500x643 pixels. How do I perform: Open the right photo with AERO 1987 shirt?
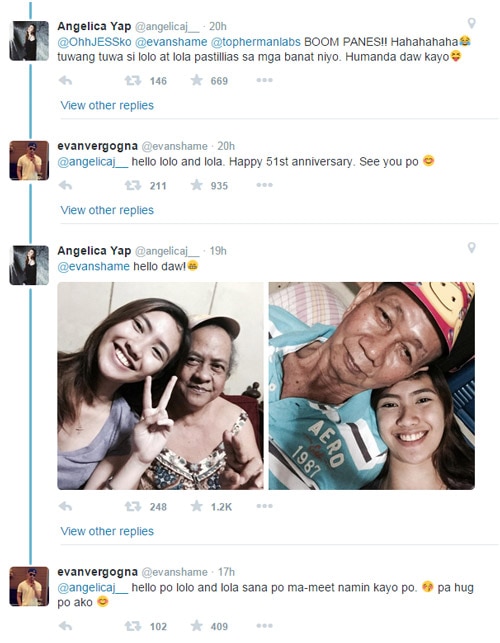[x=372, y=386]
